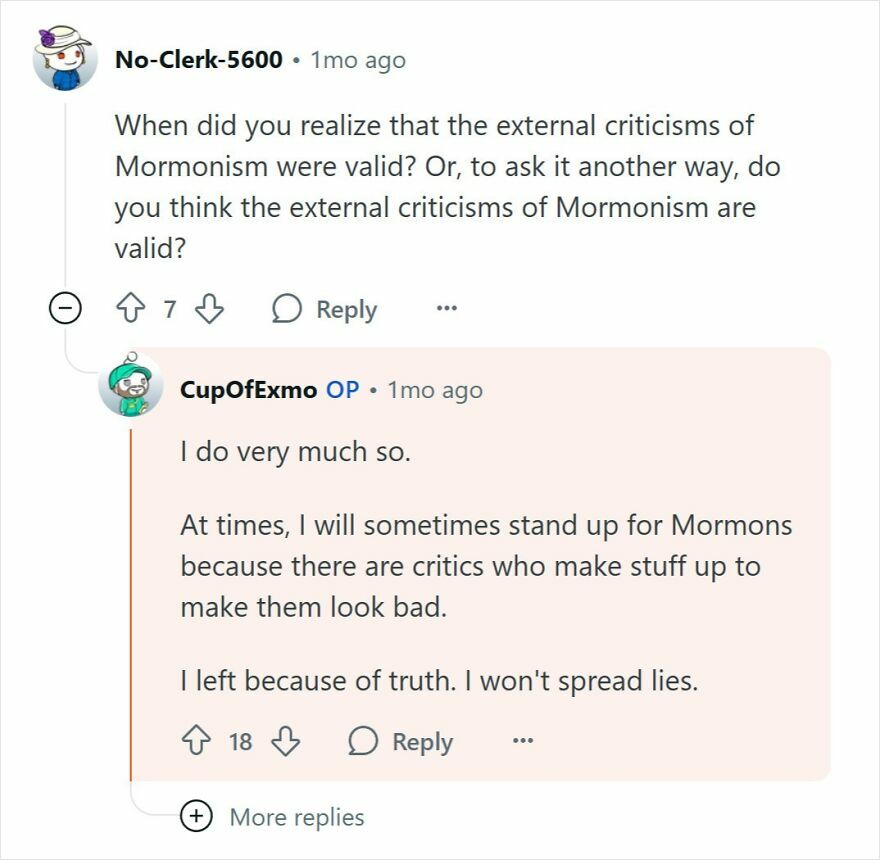The width and height of the screenshot is (880, 860).
Task: Open No-Clerk-5600's profile
Action: 197,59
